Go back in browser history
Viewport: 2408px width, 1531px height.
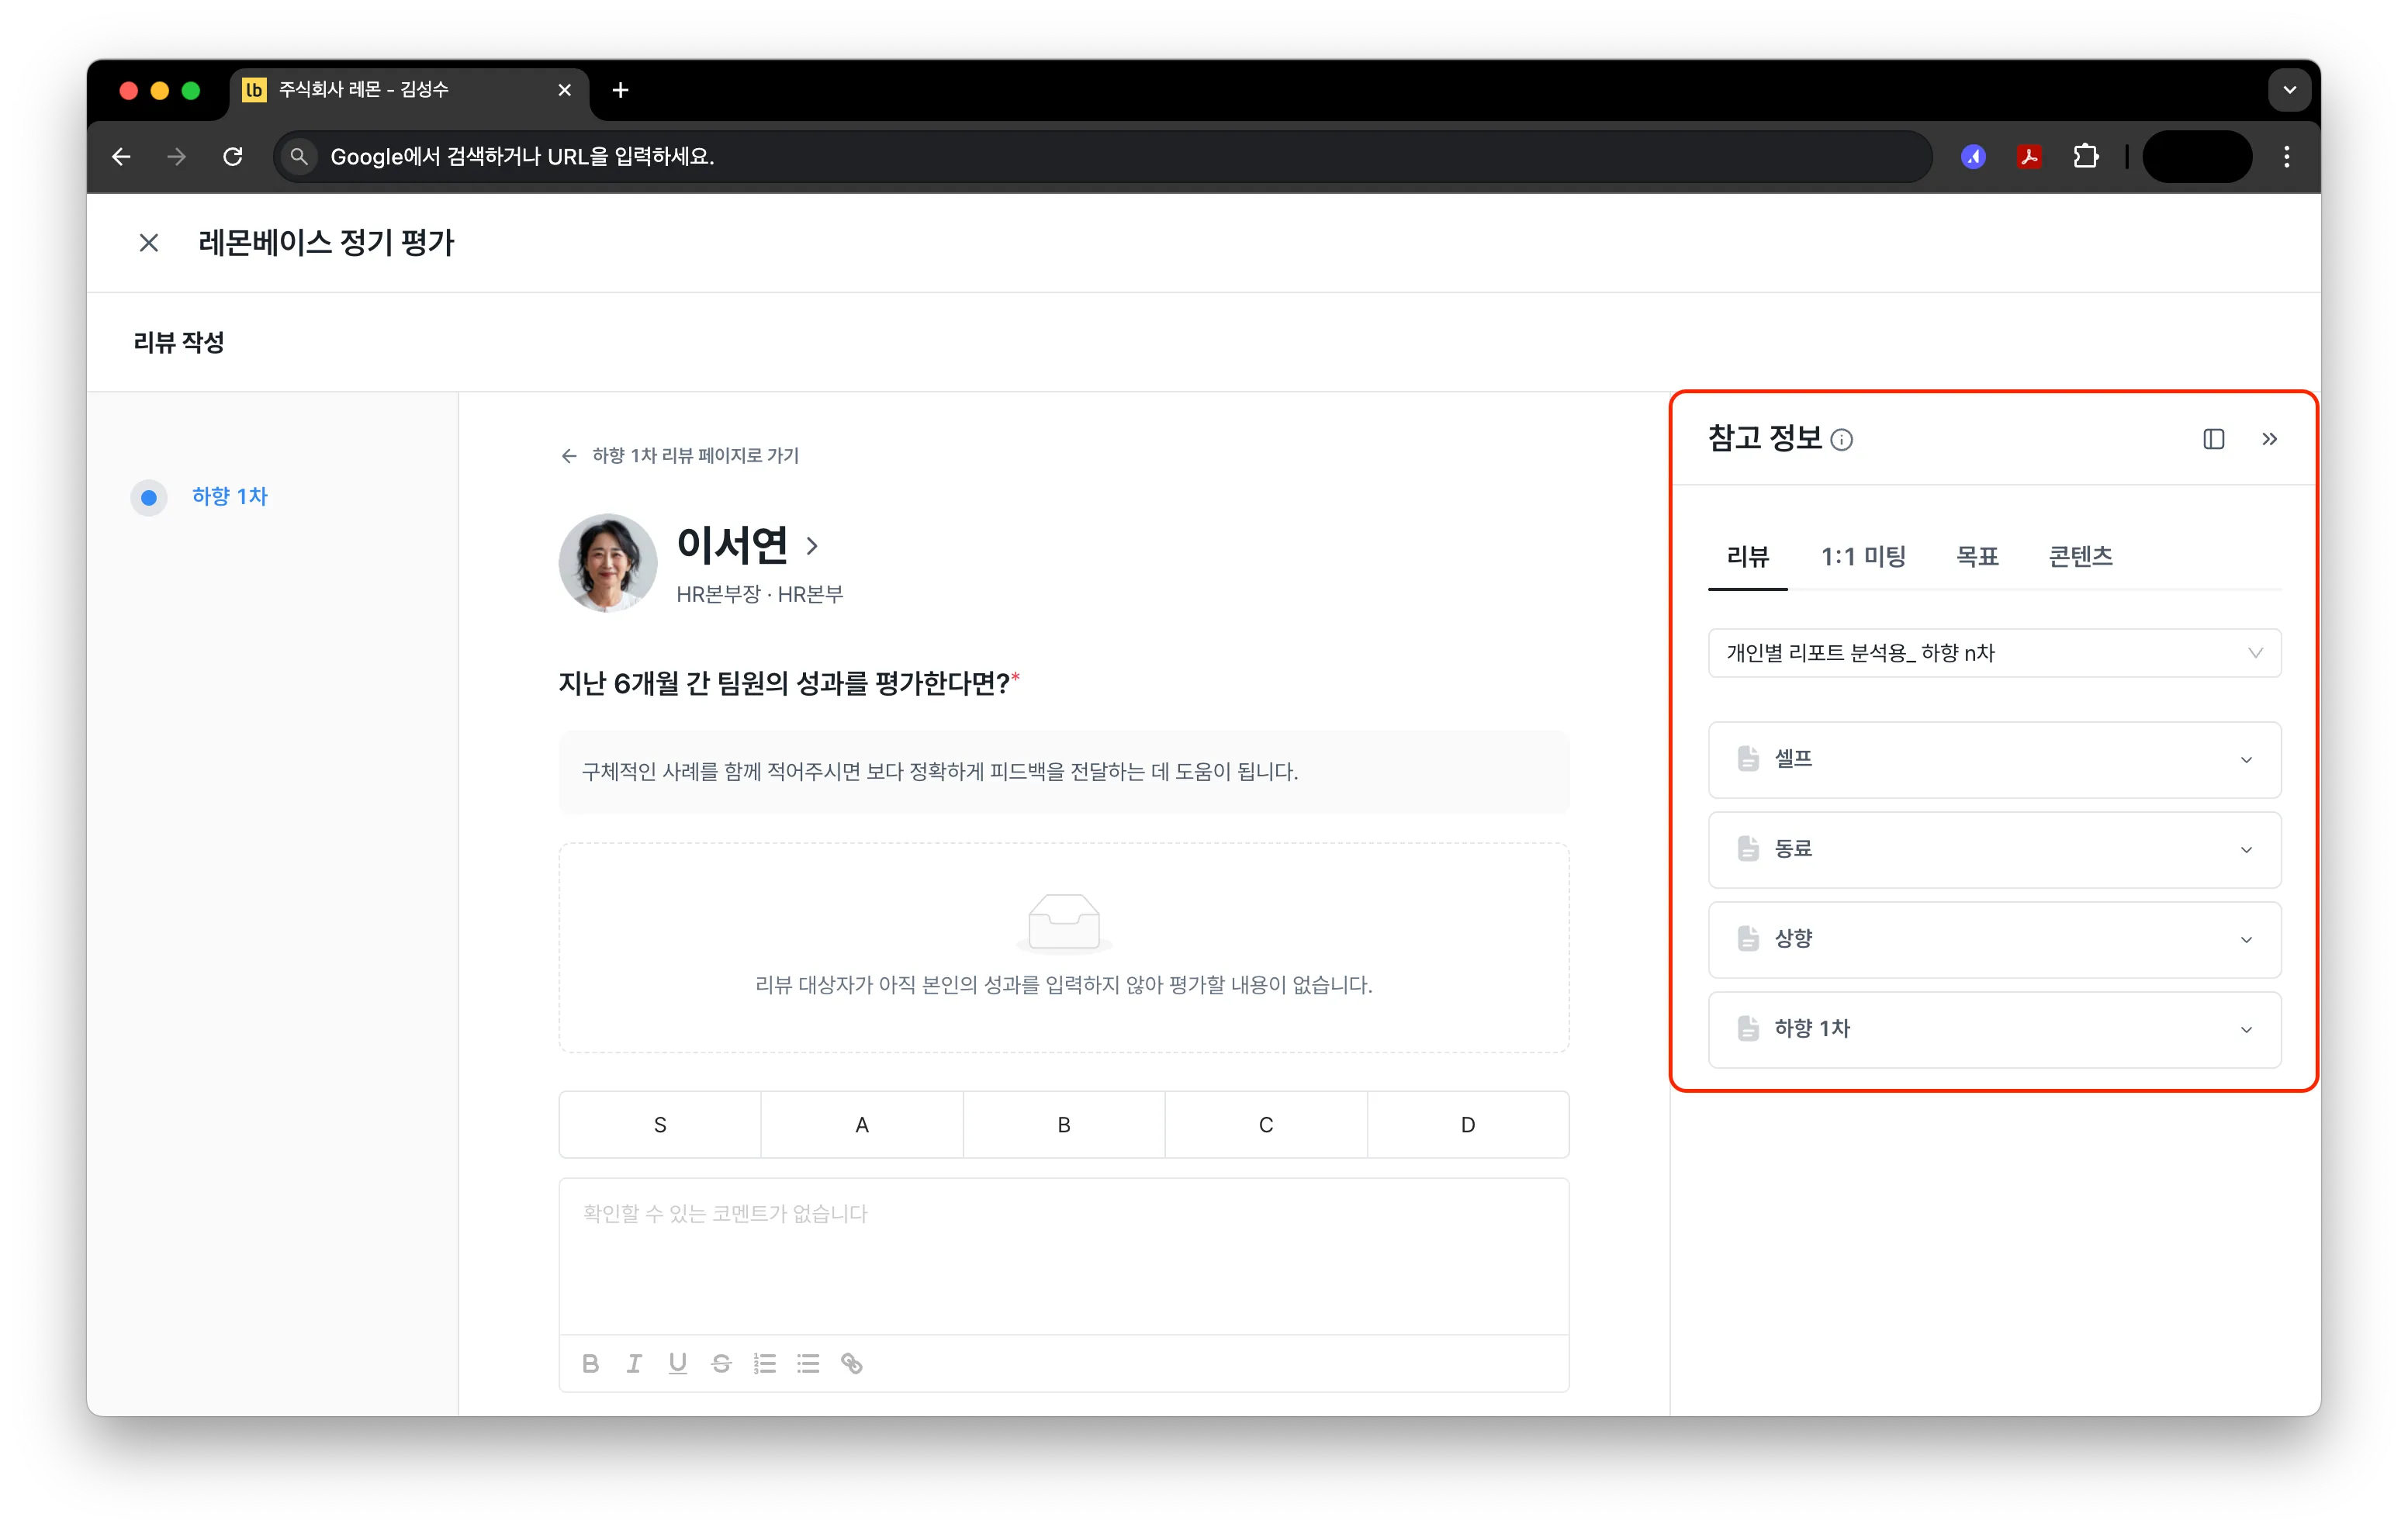point(122,157)
